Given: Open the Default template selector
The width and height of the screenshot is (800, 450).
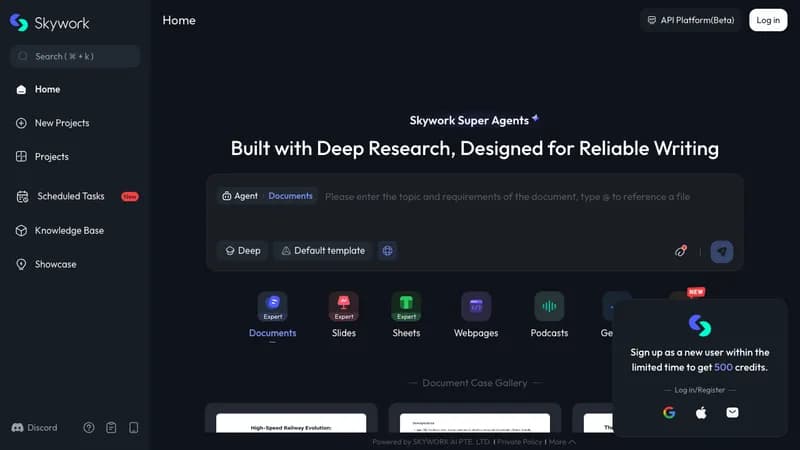Looking at the screenshot, I should tap(323, 251).
